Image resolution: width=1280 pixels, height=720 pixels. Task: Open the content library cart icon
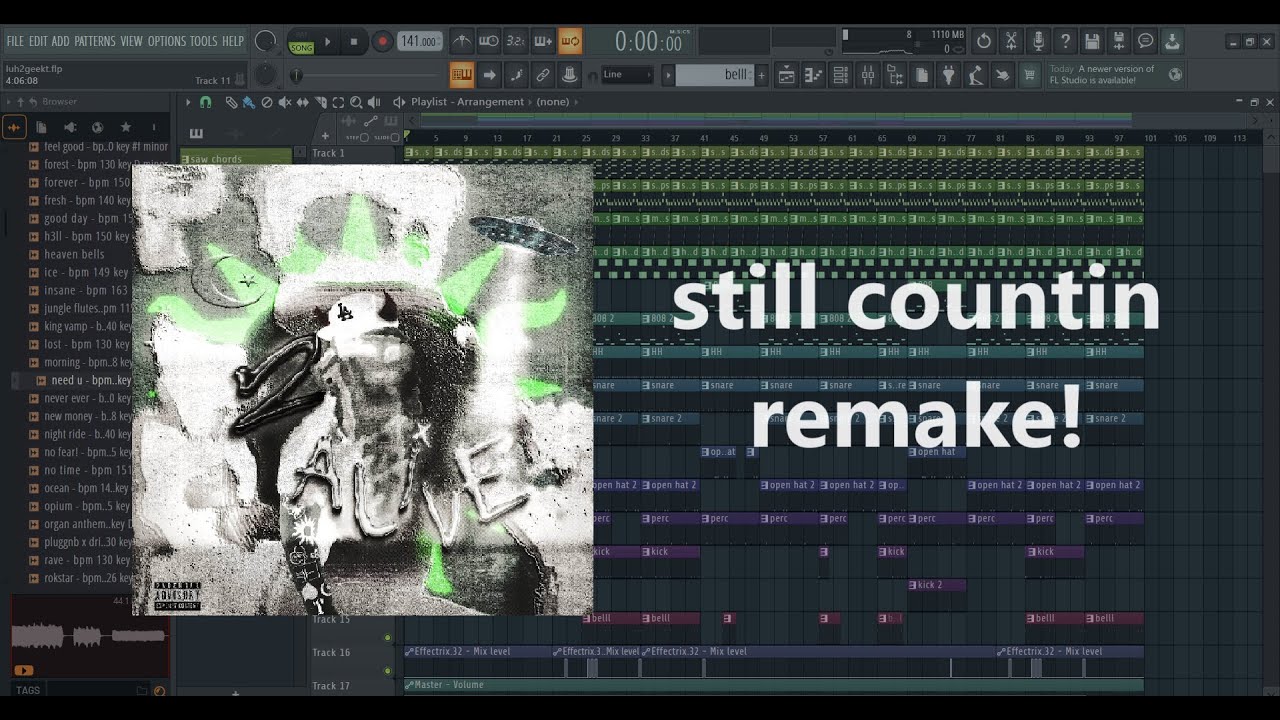[1030, 75]
